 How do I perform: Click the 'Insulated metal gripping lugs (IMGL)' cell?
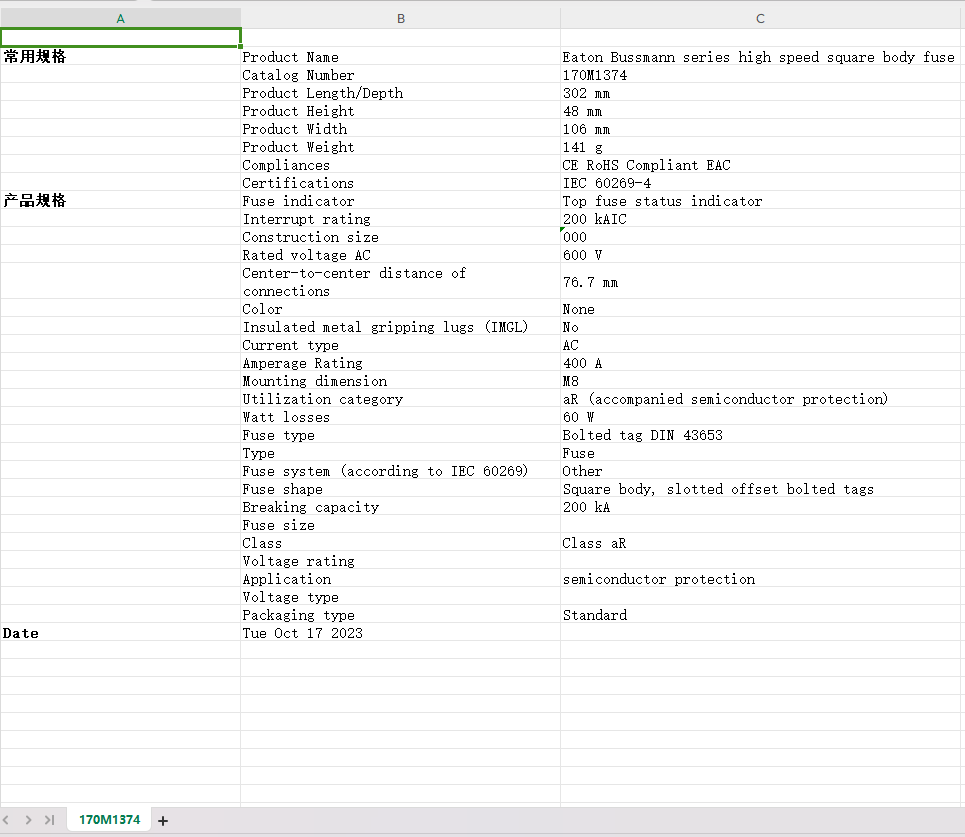pyautogui.click(x=401, y=327)
